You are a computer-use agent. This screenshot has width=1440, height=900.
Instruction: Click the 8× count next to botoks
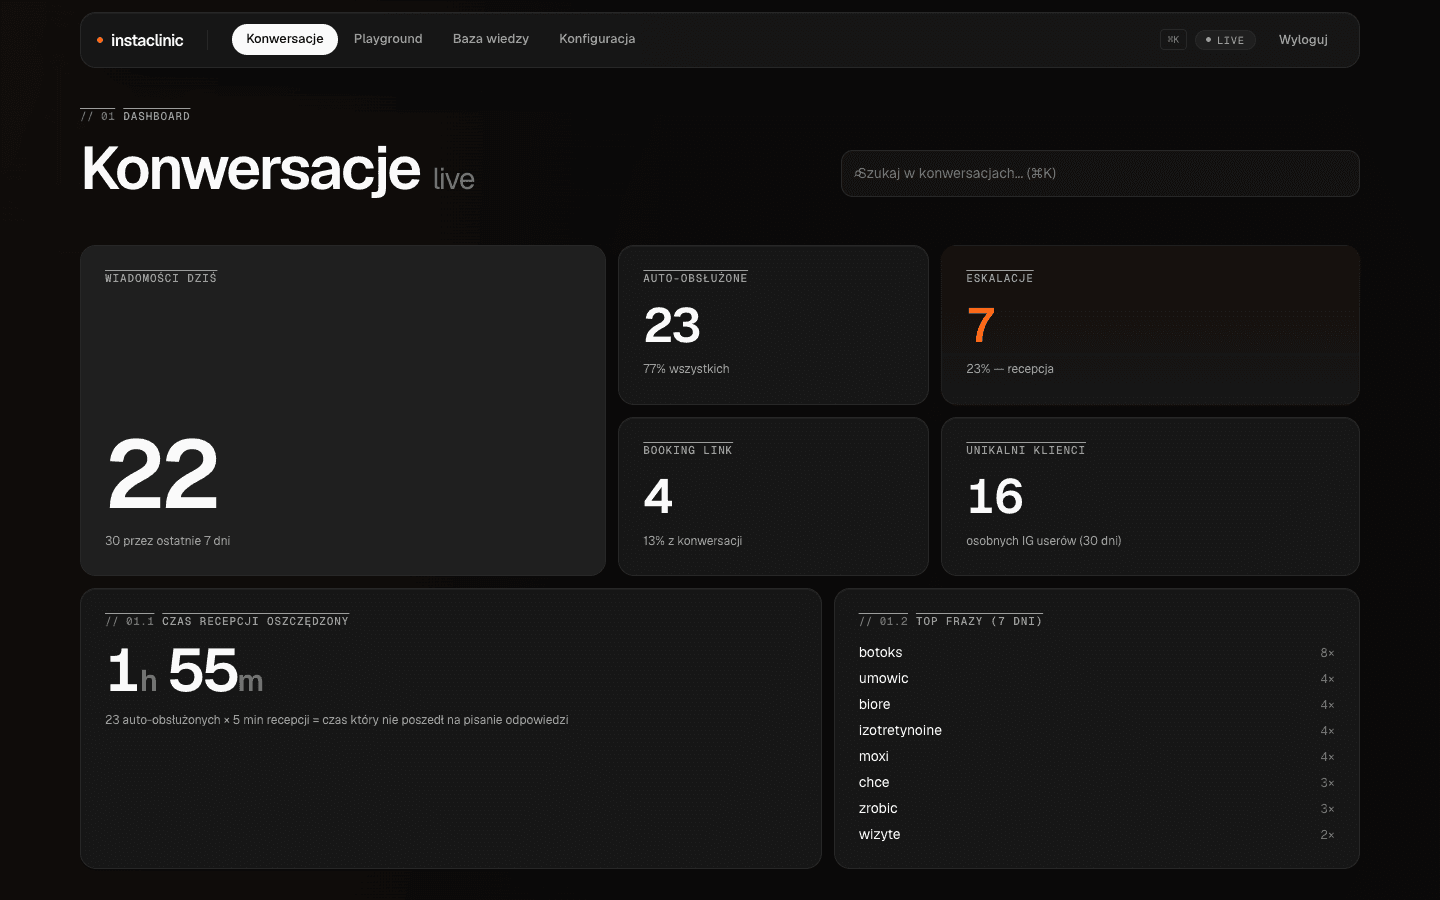click(x=1327, y=653)
